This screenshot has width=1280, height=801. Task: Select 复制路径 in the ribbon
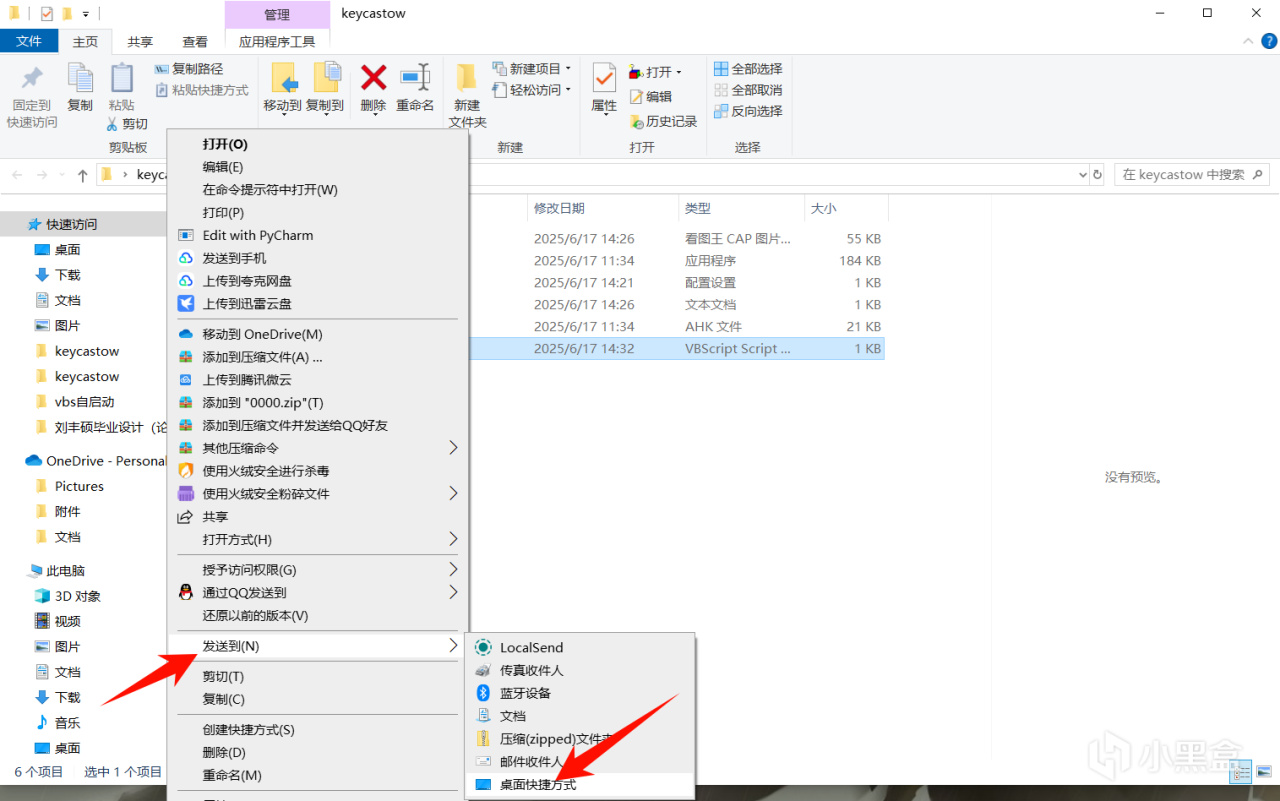point(189,69)
